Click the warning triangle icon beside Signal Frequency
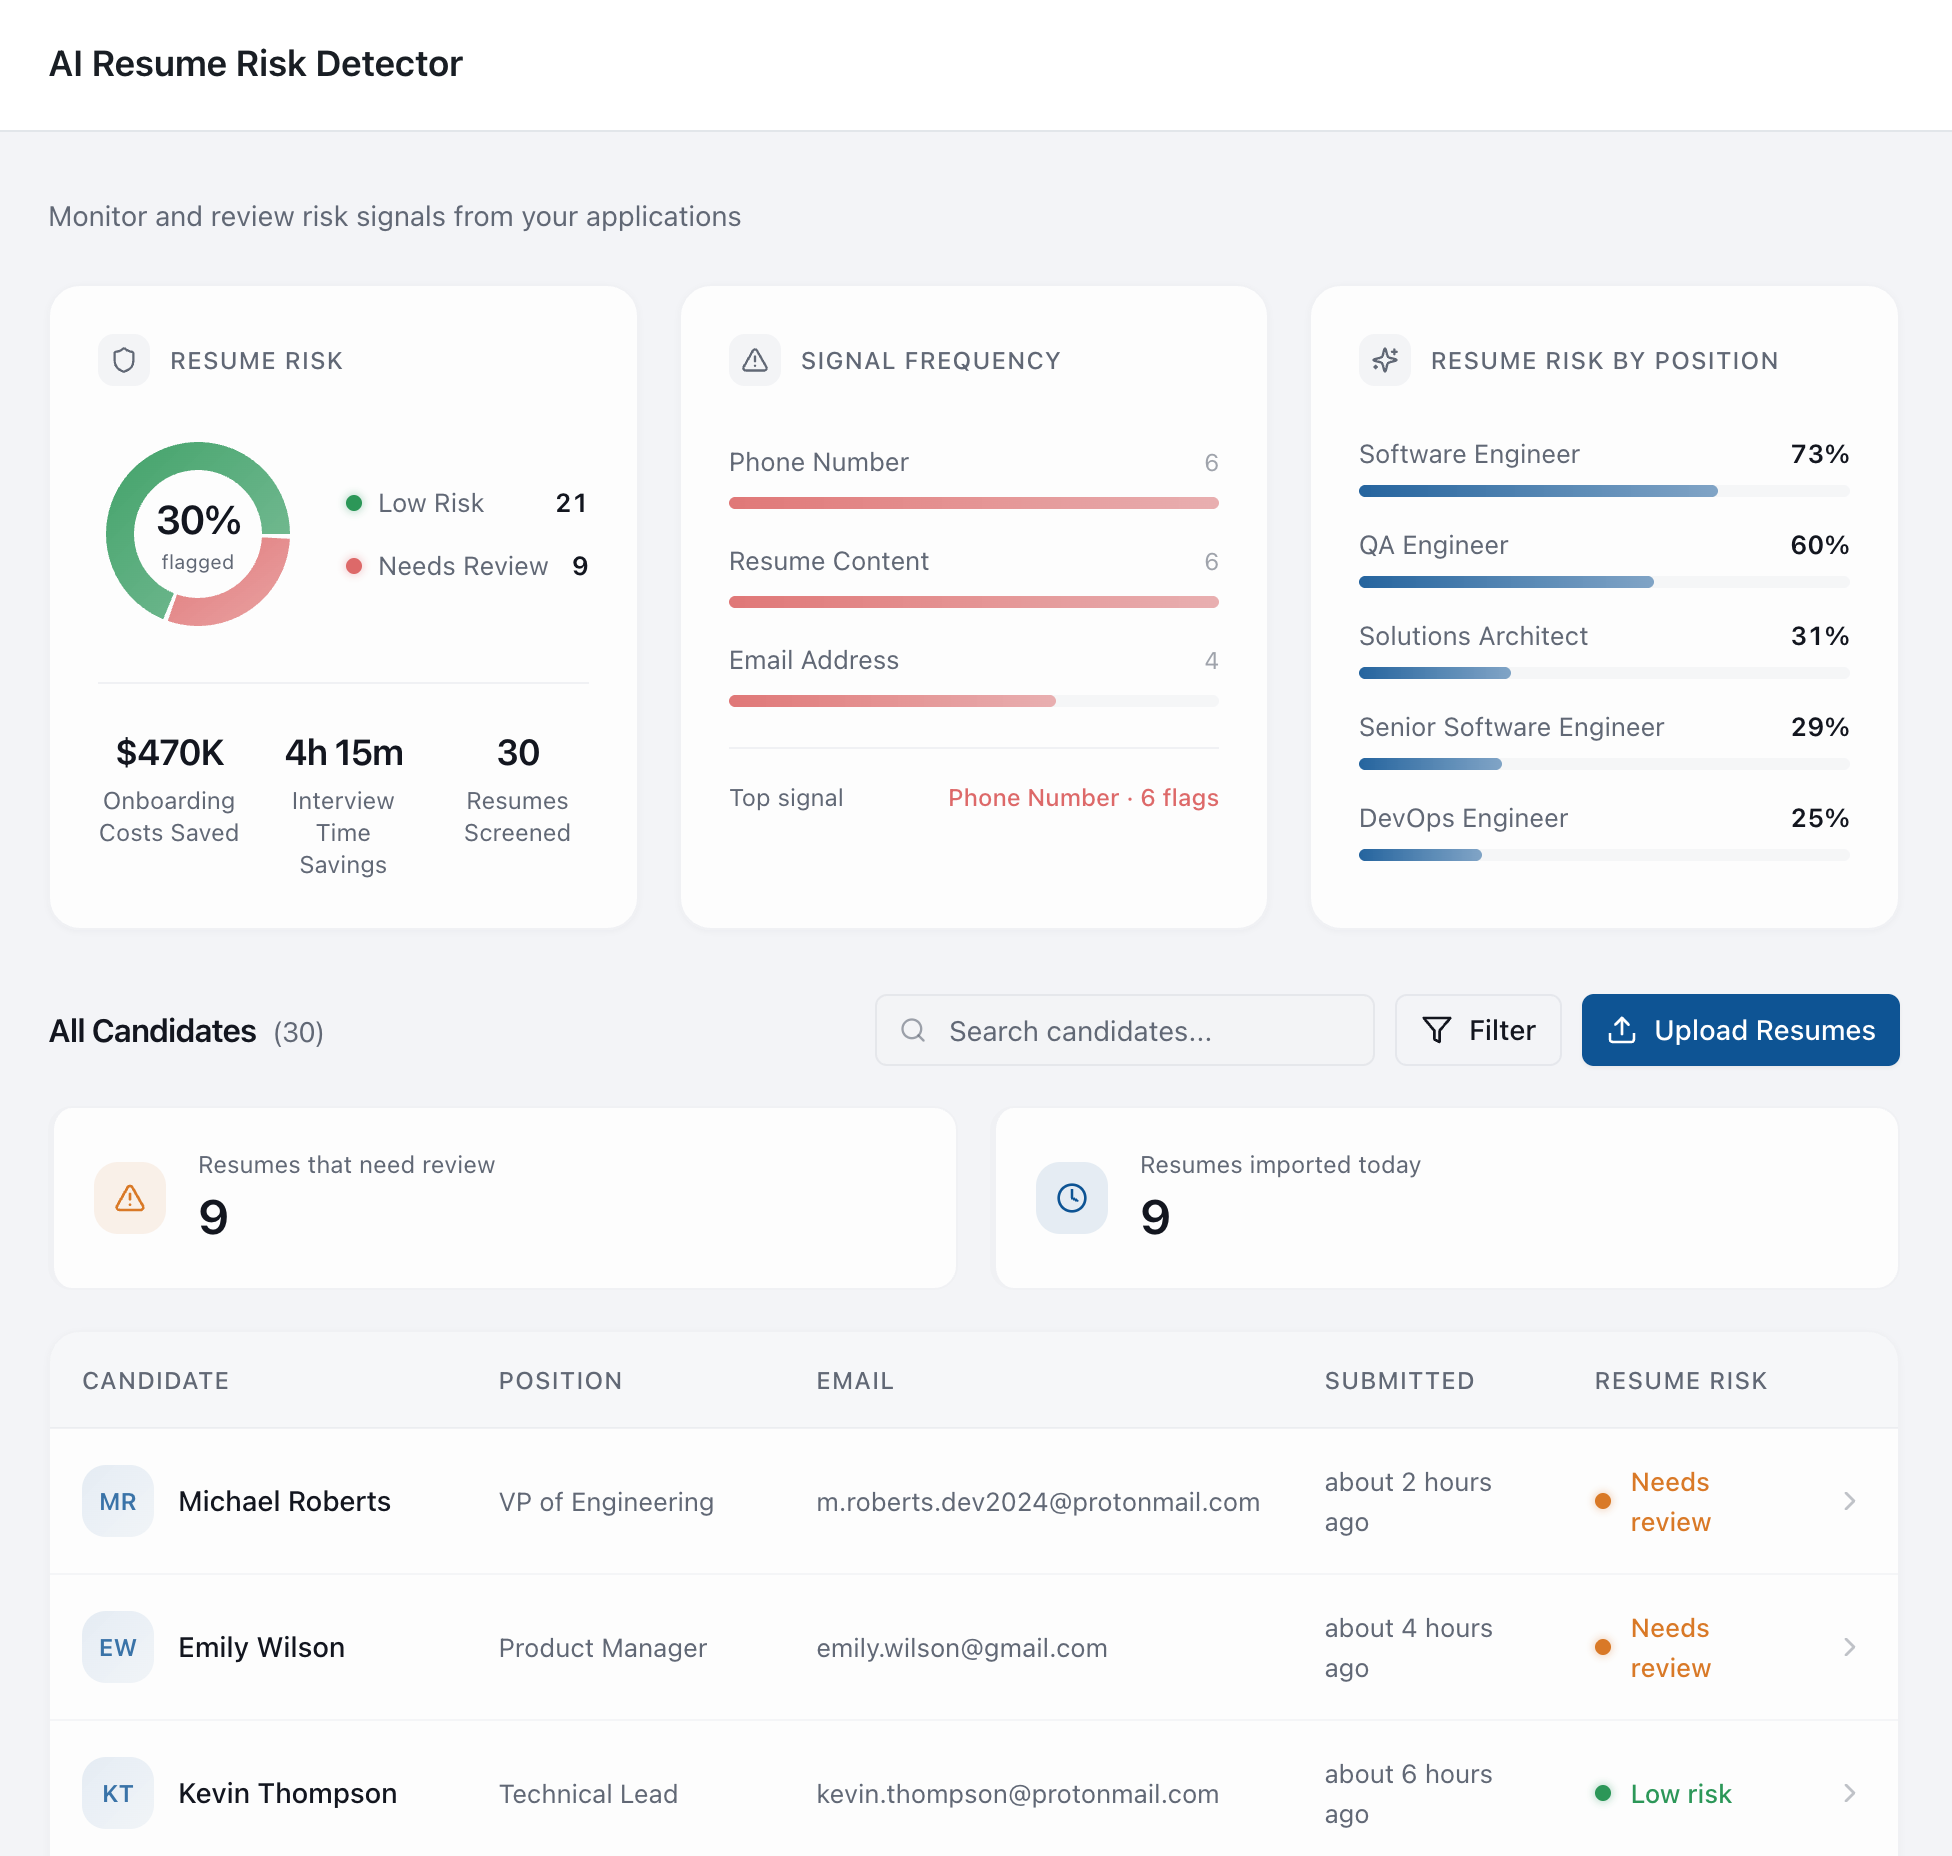 point(755,360)
